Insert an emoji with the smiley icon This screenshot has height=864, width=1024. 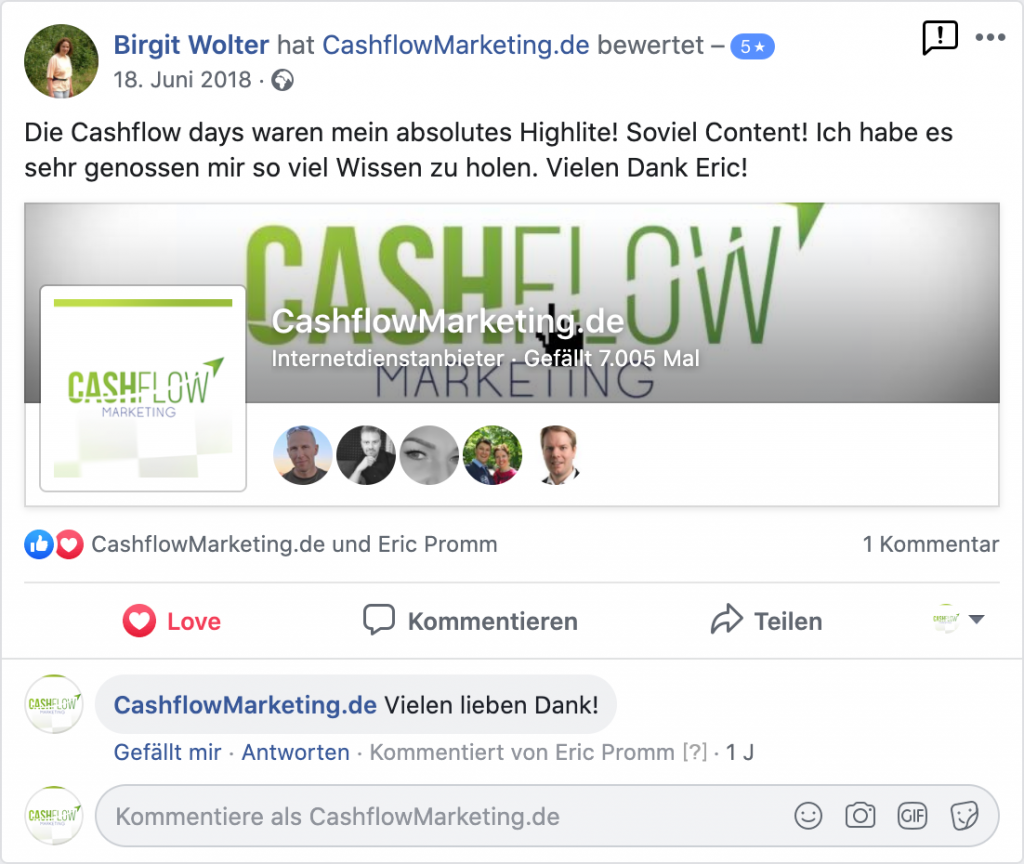(x=808, y=816)
